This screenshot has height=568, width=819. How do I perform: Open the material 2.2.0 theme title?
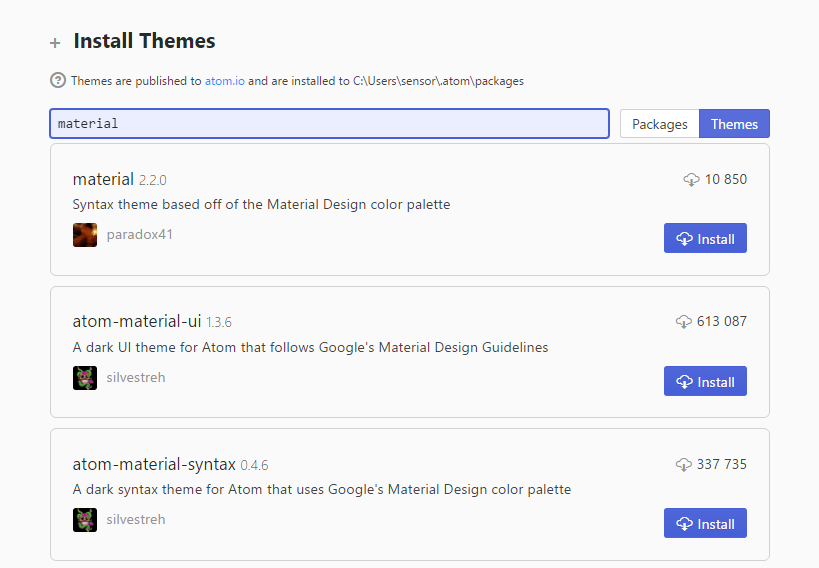pos(103,179)
